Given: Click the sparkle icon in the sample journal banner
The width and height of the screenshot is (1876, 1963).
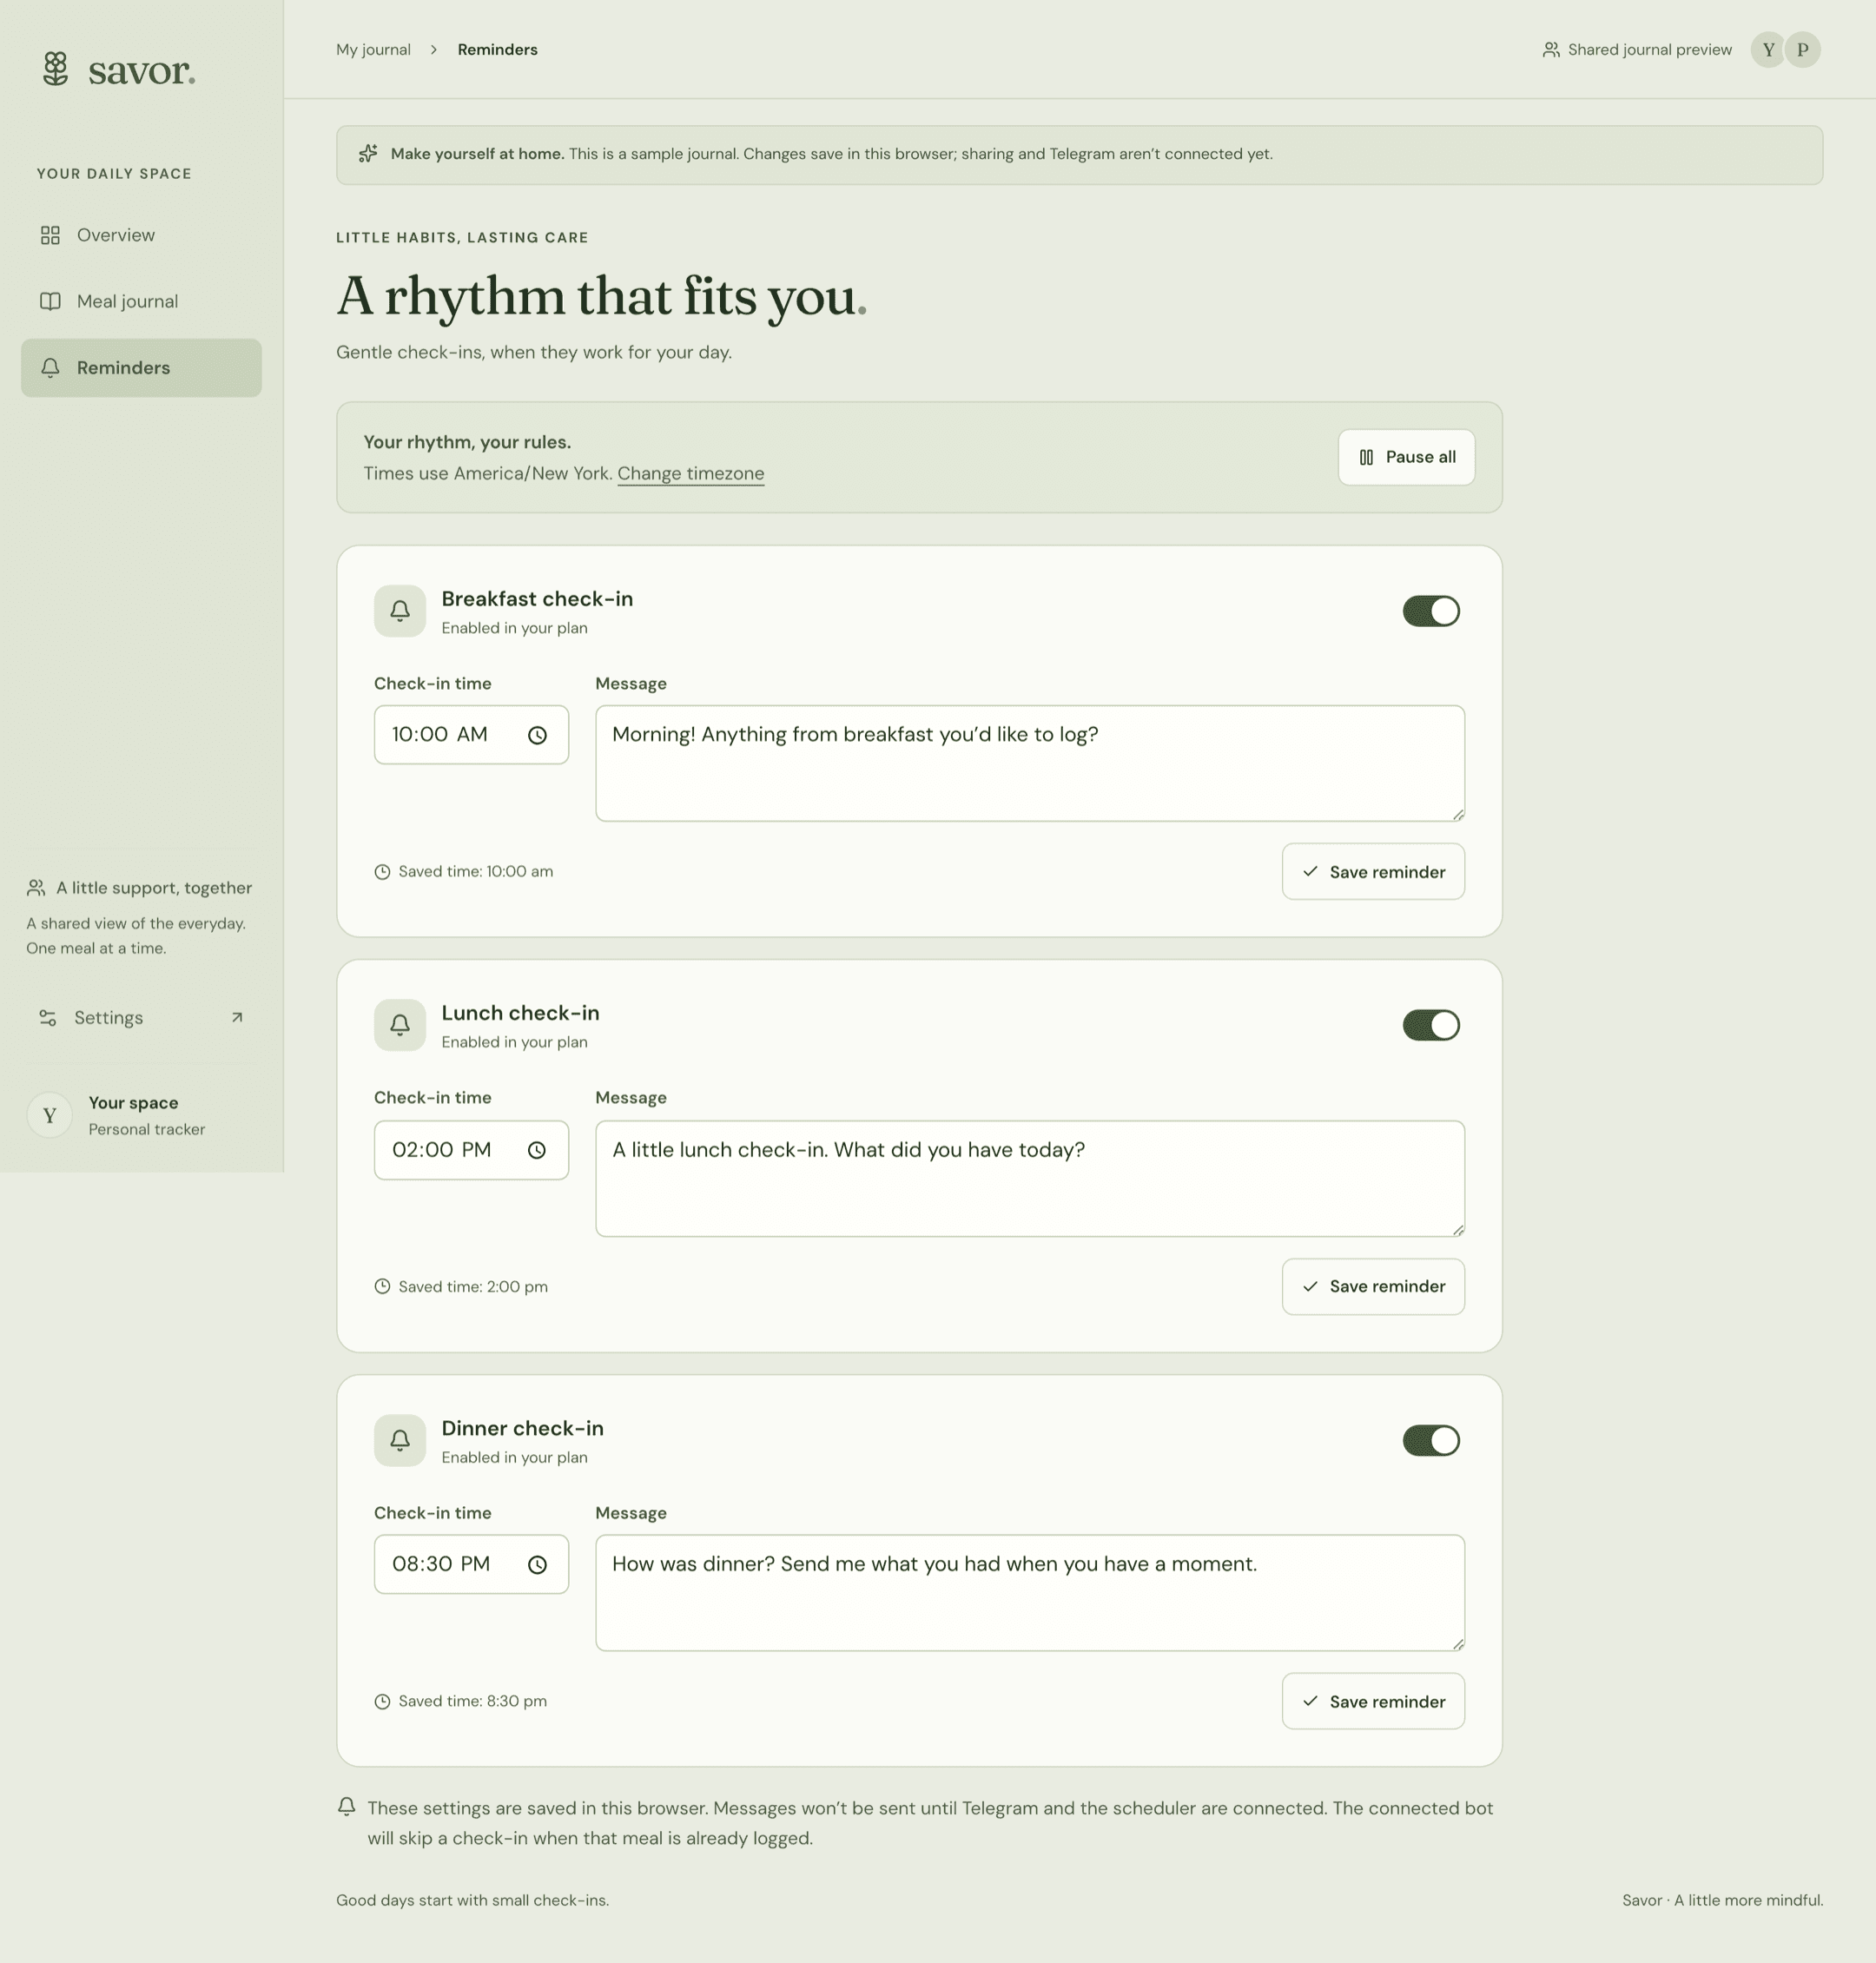Looking at the screenshot, I should pos(368,153).
